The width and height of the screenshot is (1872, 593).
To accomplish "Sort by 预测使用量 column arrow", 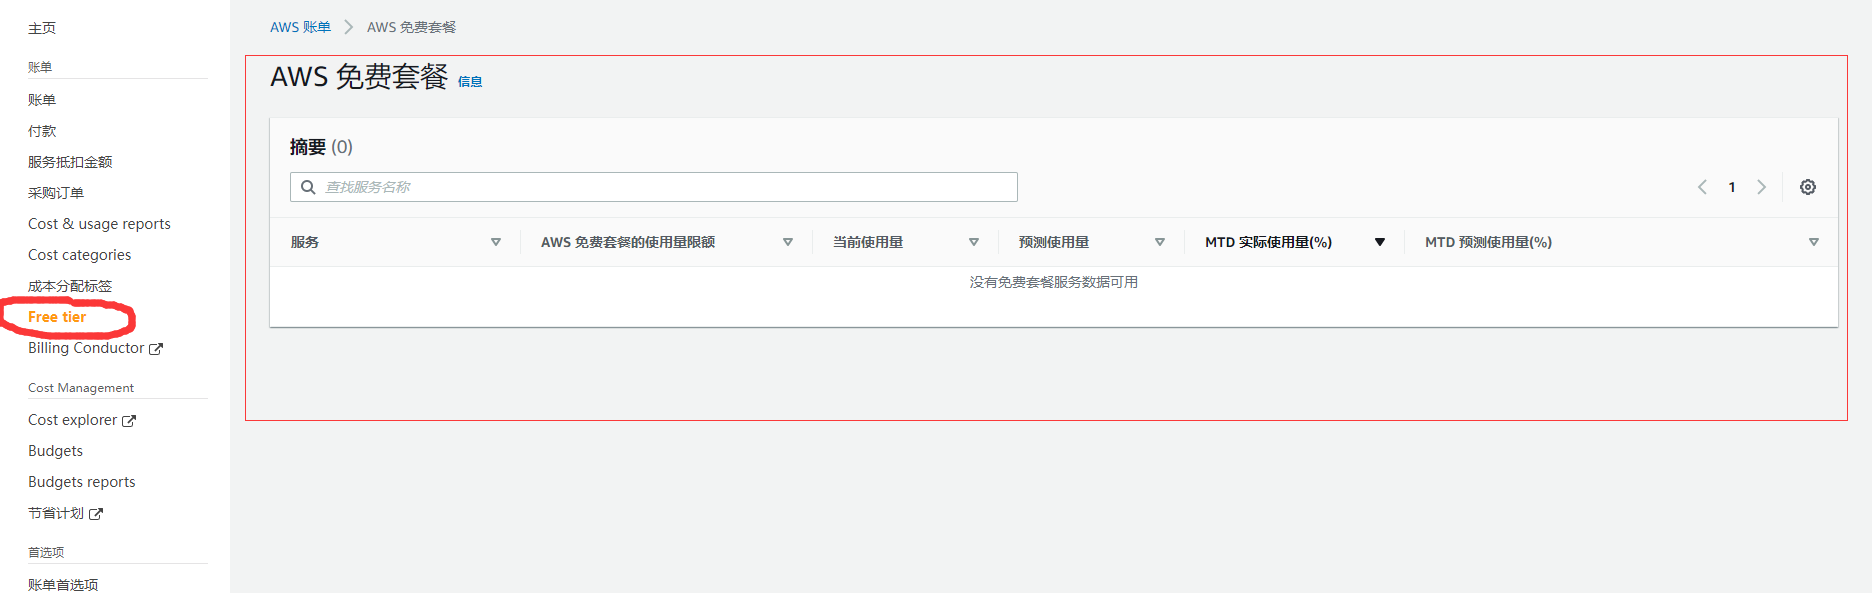I will [1160, 242].
